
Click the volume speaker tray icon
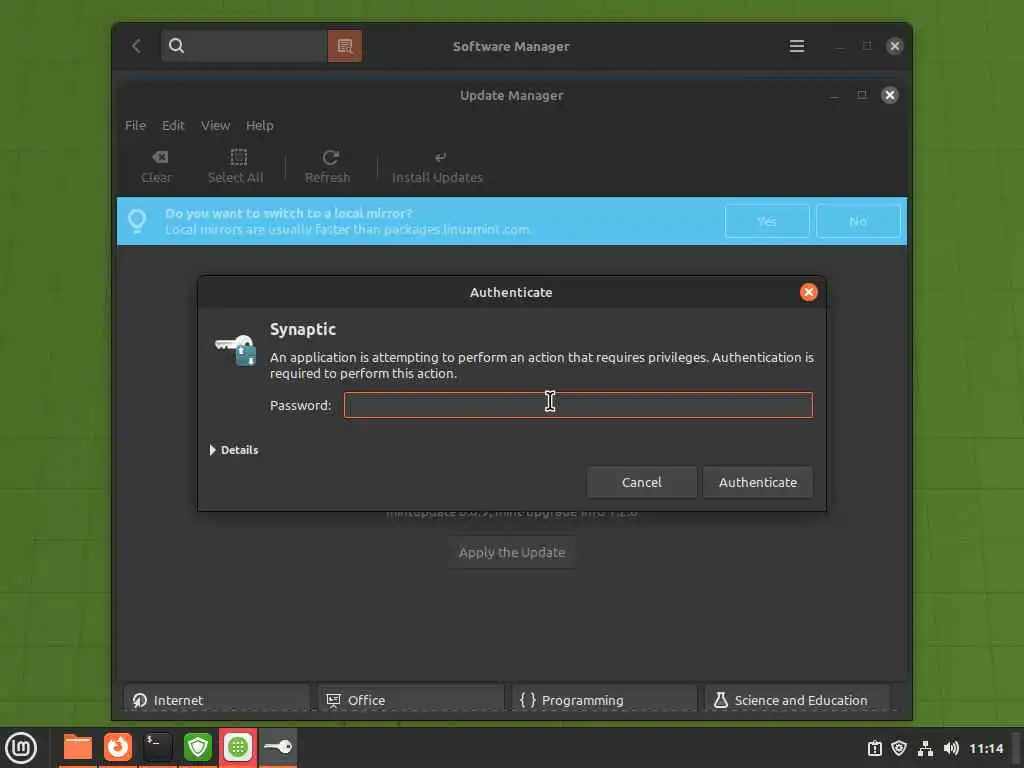[951, 748]
